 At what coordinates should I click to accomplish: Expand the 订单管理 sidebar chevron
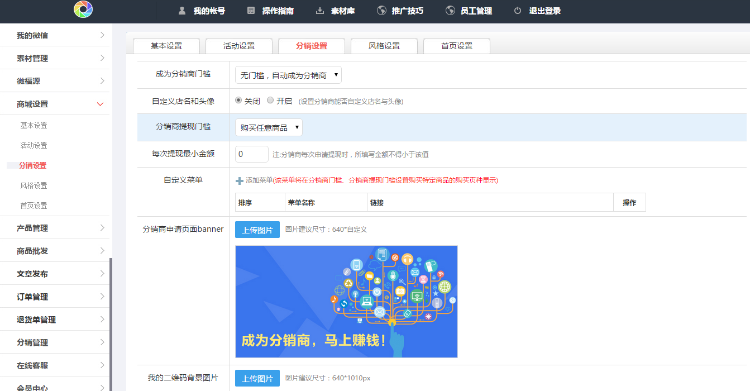102,297
